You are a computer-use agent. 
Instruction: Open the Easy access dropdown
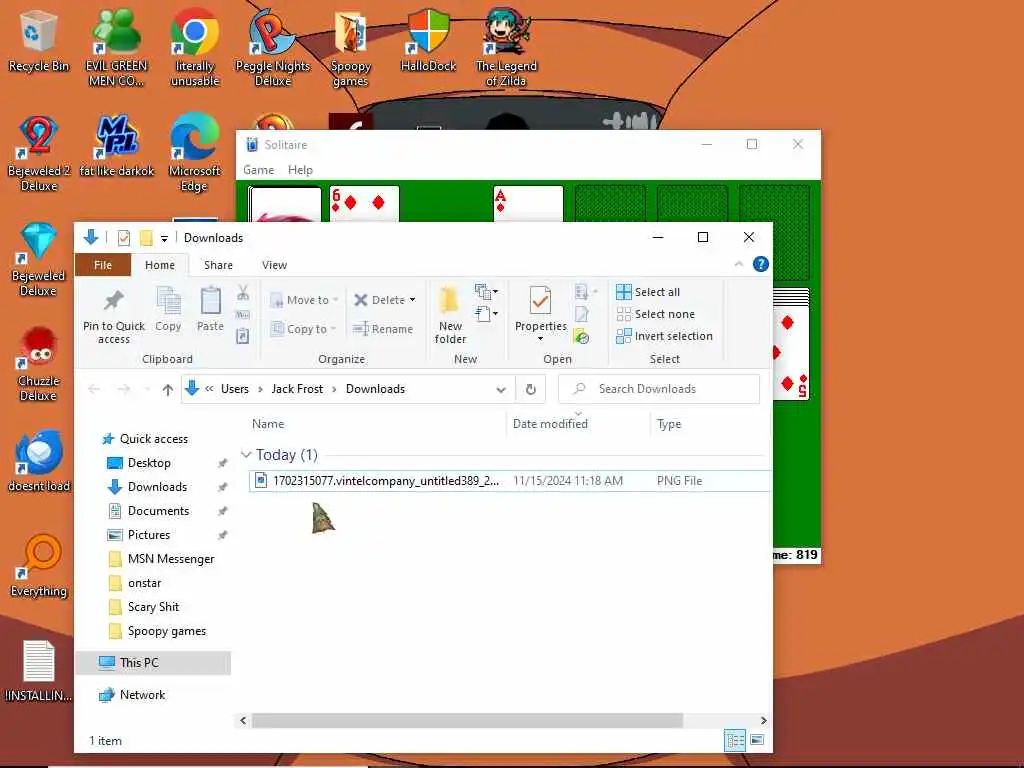(487, 314)
